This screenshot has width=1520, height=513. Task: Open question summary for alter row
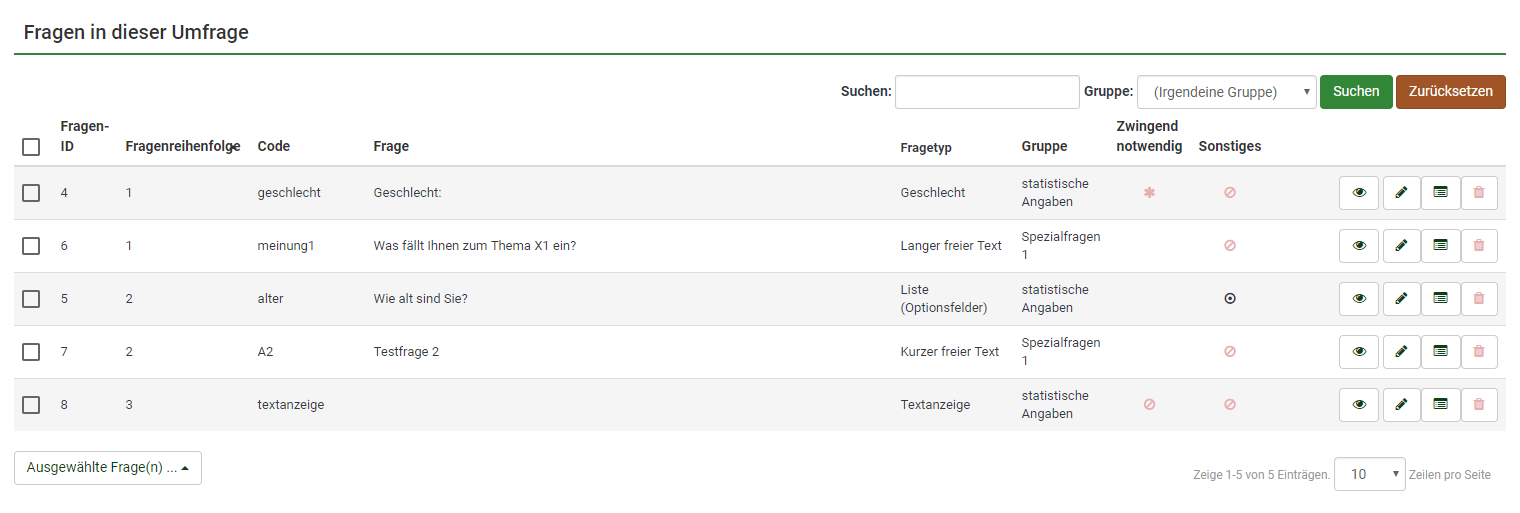coord(1440,299)
